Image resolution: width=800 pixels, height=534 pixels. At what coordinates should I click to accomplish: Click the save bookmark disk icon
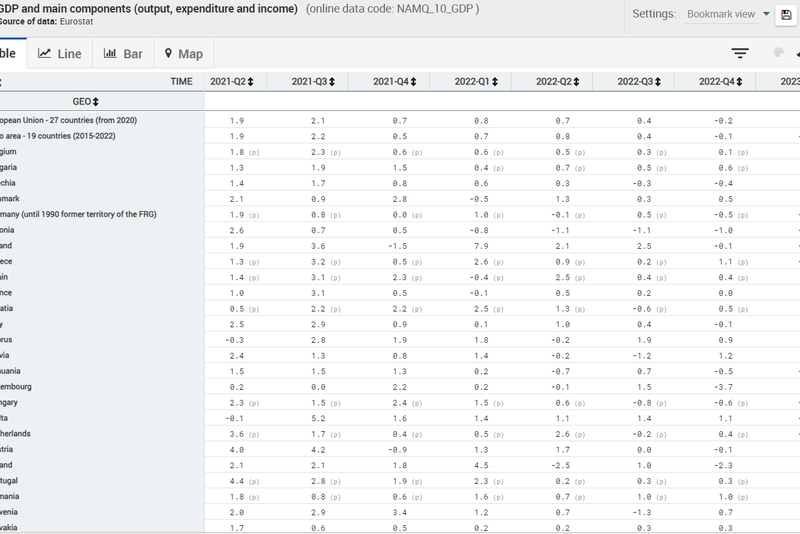[x=786, y=15]
